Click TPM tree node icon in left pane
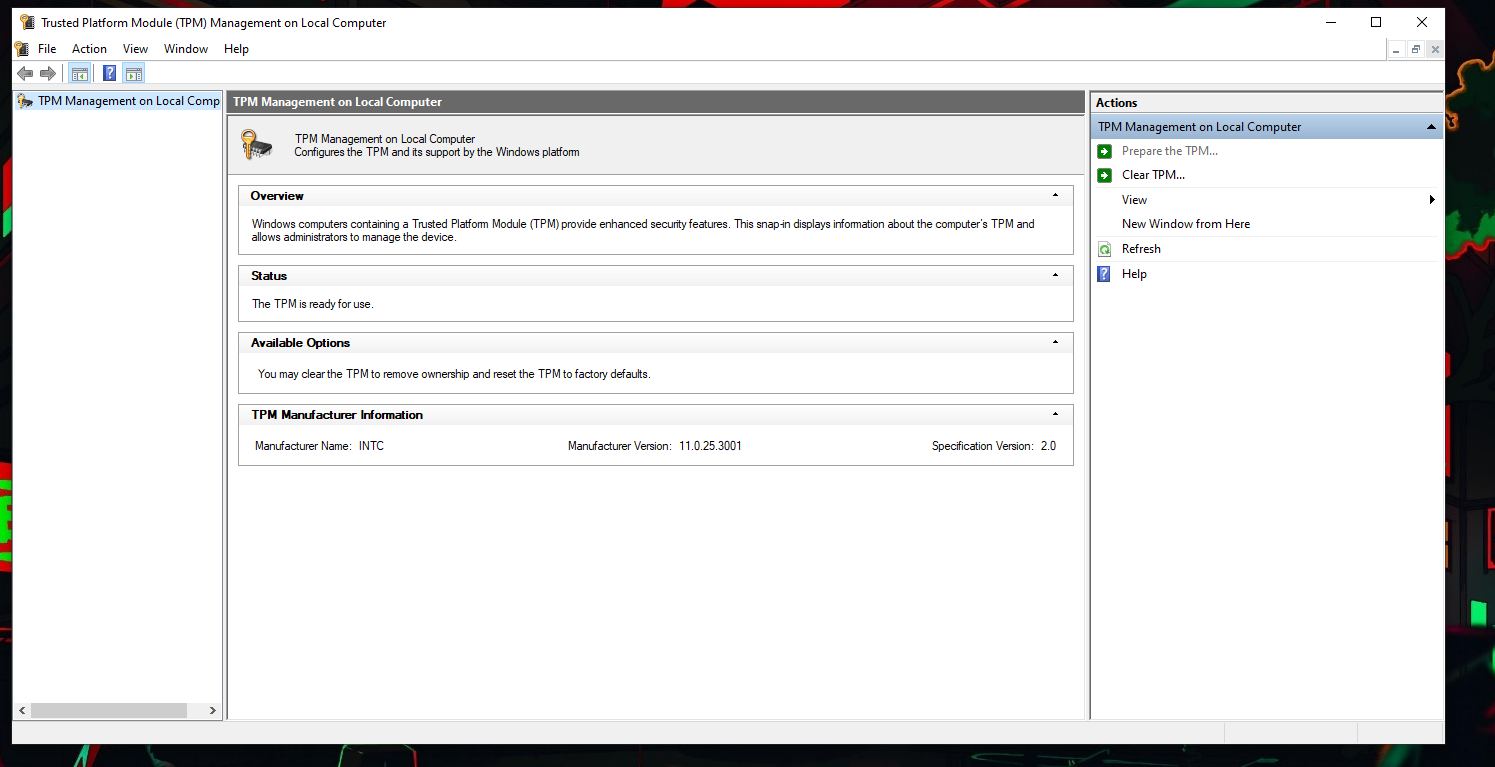The image size is (1495, 767). point(25,100)
